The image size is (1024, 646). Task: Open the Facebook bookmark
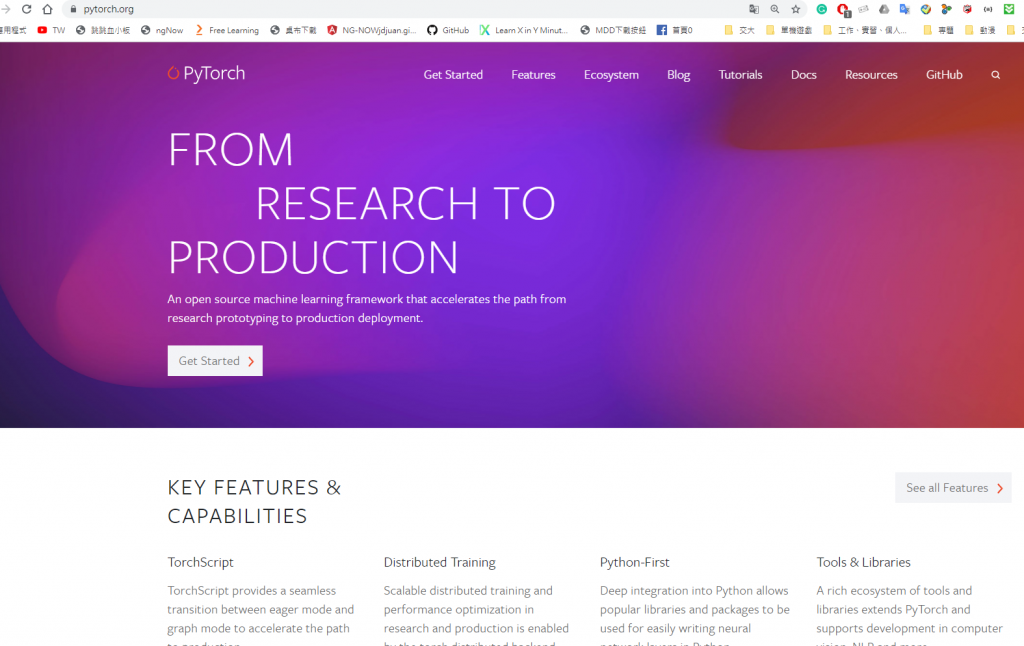675,30
